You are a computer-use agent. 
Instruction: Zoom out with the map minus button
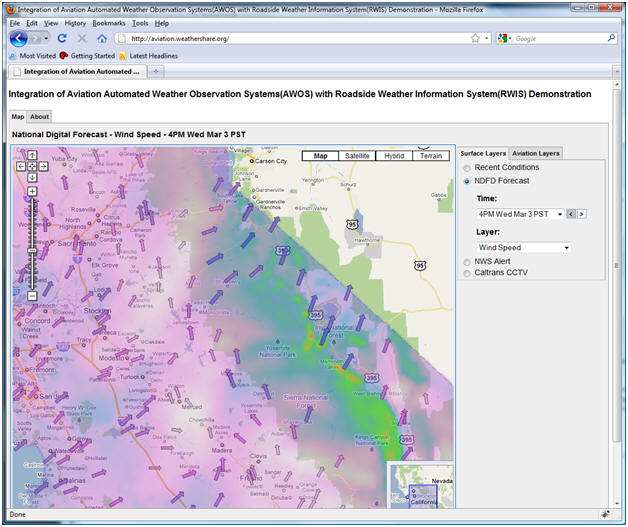click(x=32, y=296)
